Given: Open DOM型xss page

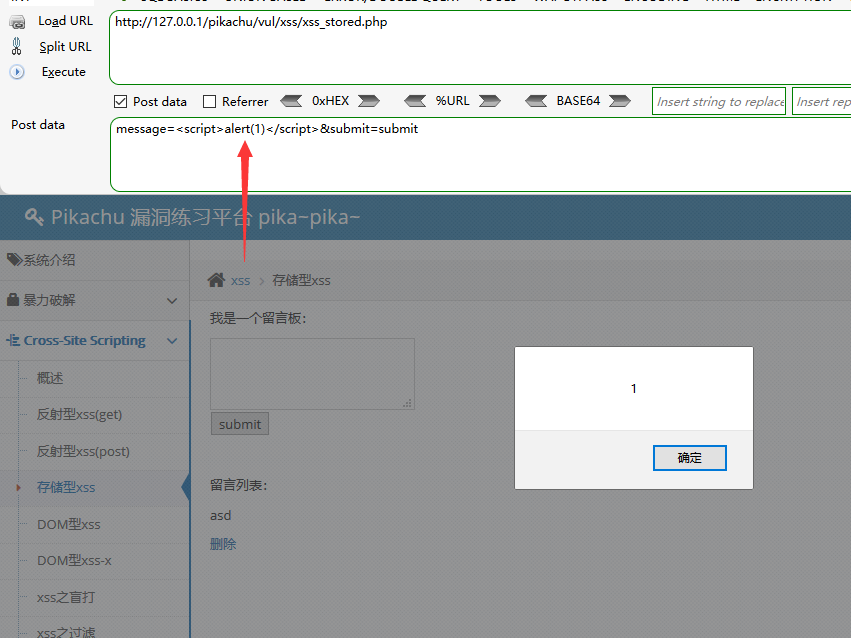Looking at the screenshot, I should pyautogui.click(x=68, y=524).
